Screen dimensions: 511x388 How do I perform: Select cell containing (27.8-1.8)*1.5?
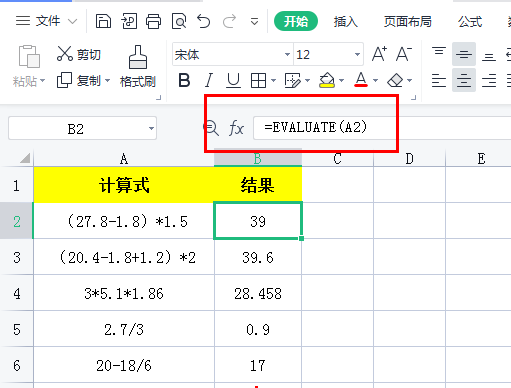tap(124, 221)
